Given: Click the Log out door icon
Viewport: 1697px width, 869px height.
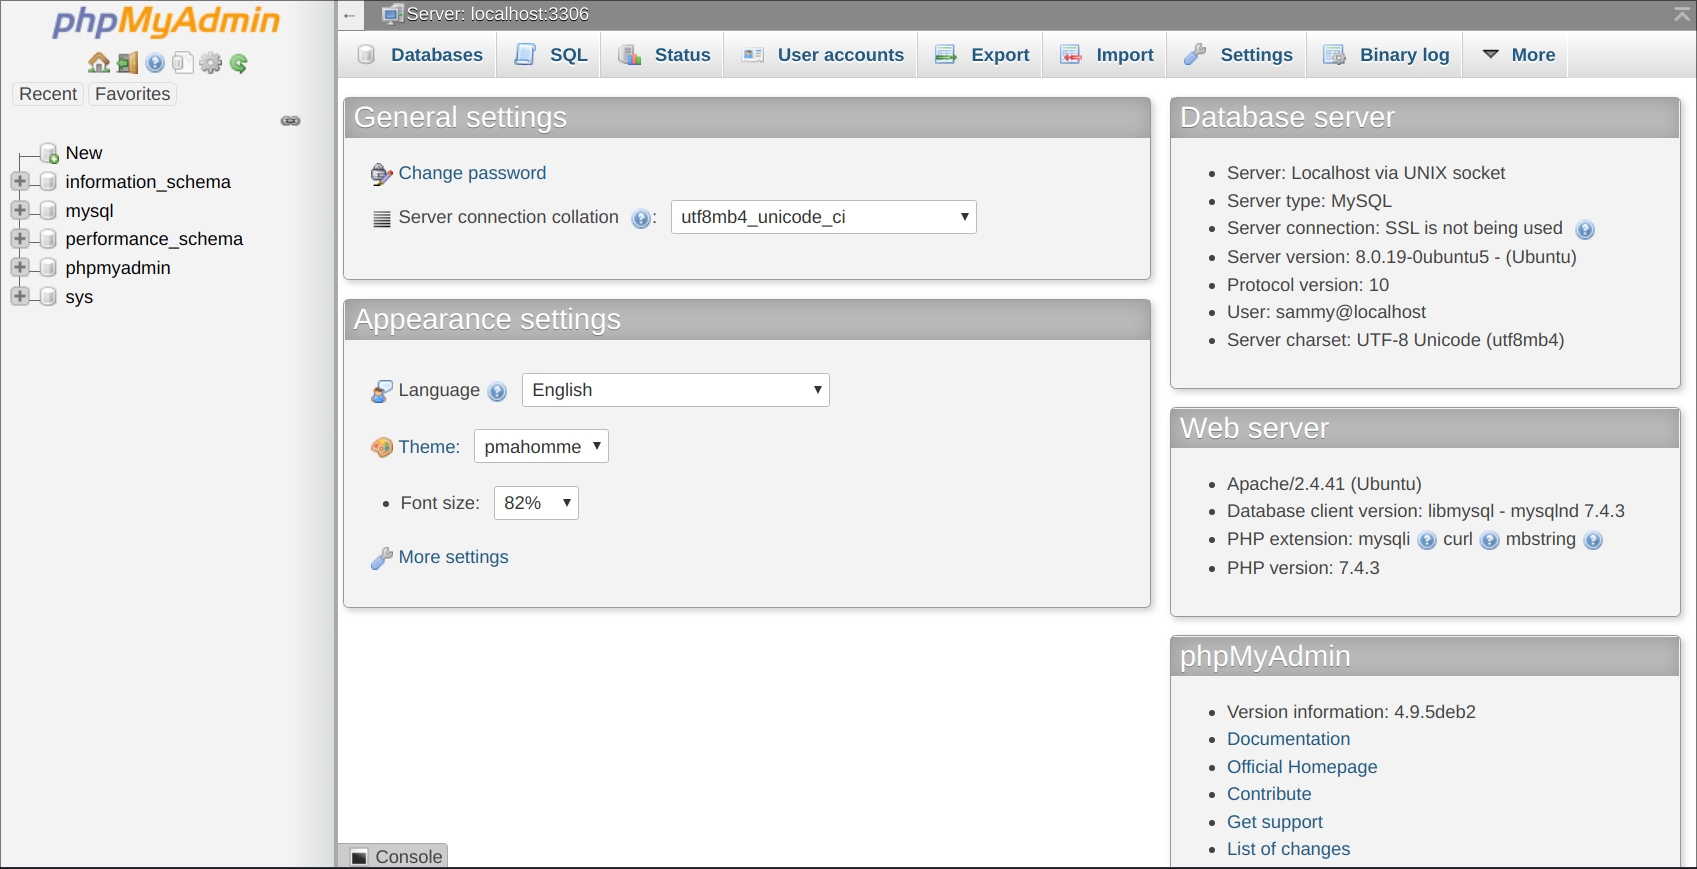Looking at the screenshot, I should point(127,63).
